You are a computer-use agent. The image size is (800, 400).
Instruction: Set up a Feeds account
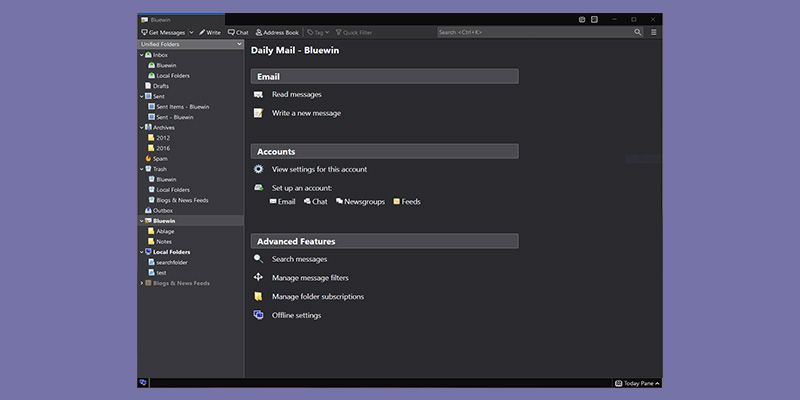tap(407, 202)
